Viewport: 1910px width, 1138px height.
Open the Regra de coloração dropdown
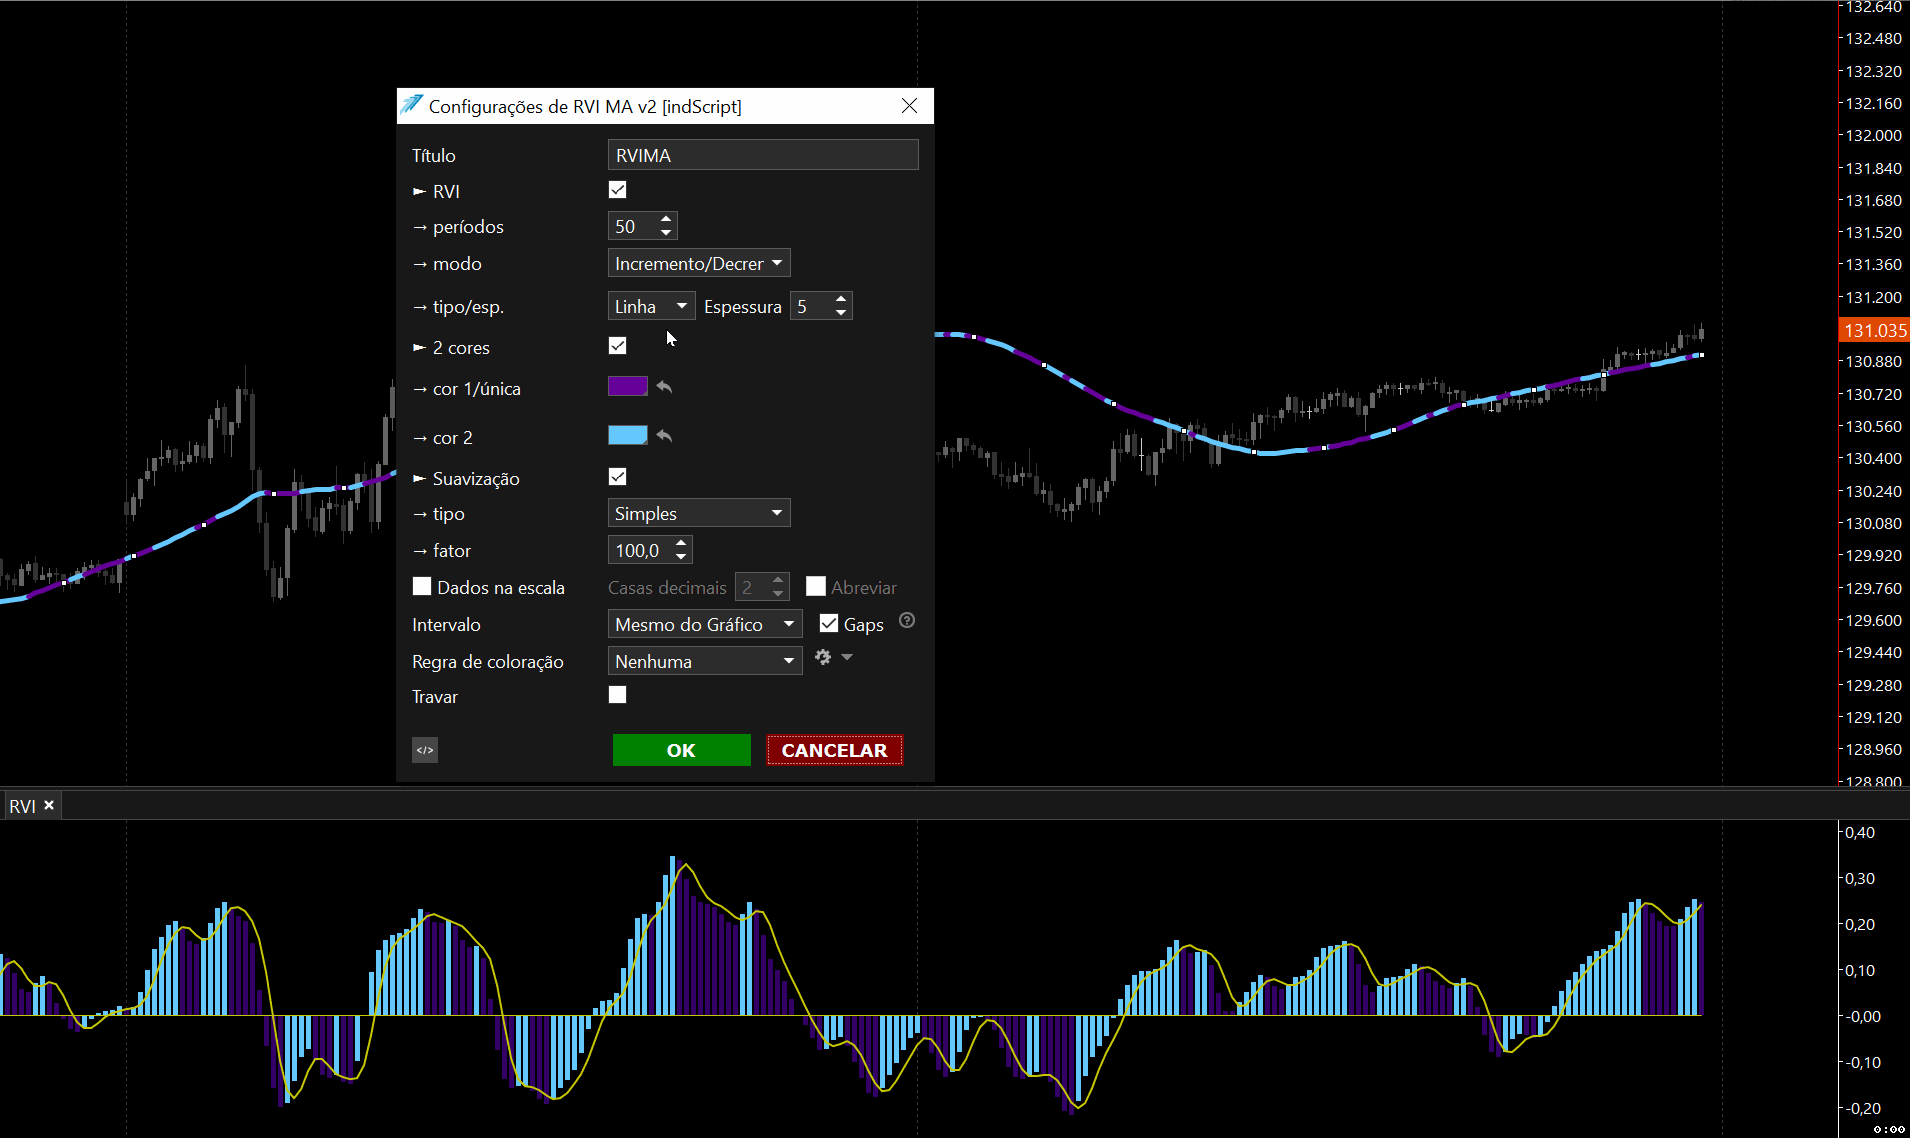(705, 661)
